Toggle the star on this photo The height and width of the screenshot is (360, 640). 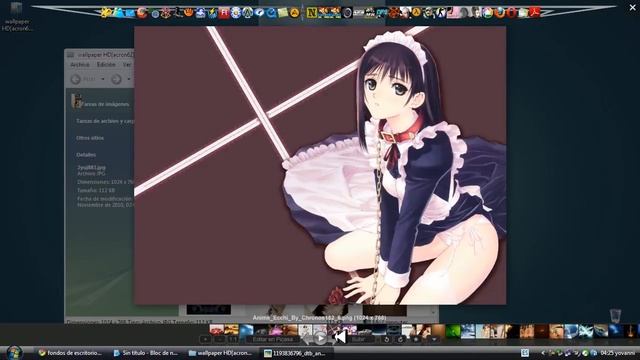point(416,339)
